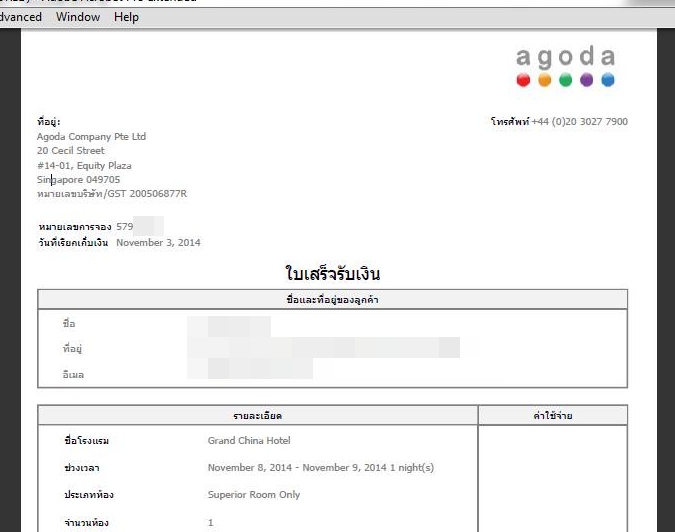Viewport: 675px width, 532px height.
Task: Click the receipt heading ใบเสร็จรับเงิน
Action: click(x=332, y=273)
